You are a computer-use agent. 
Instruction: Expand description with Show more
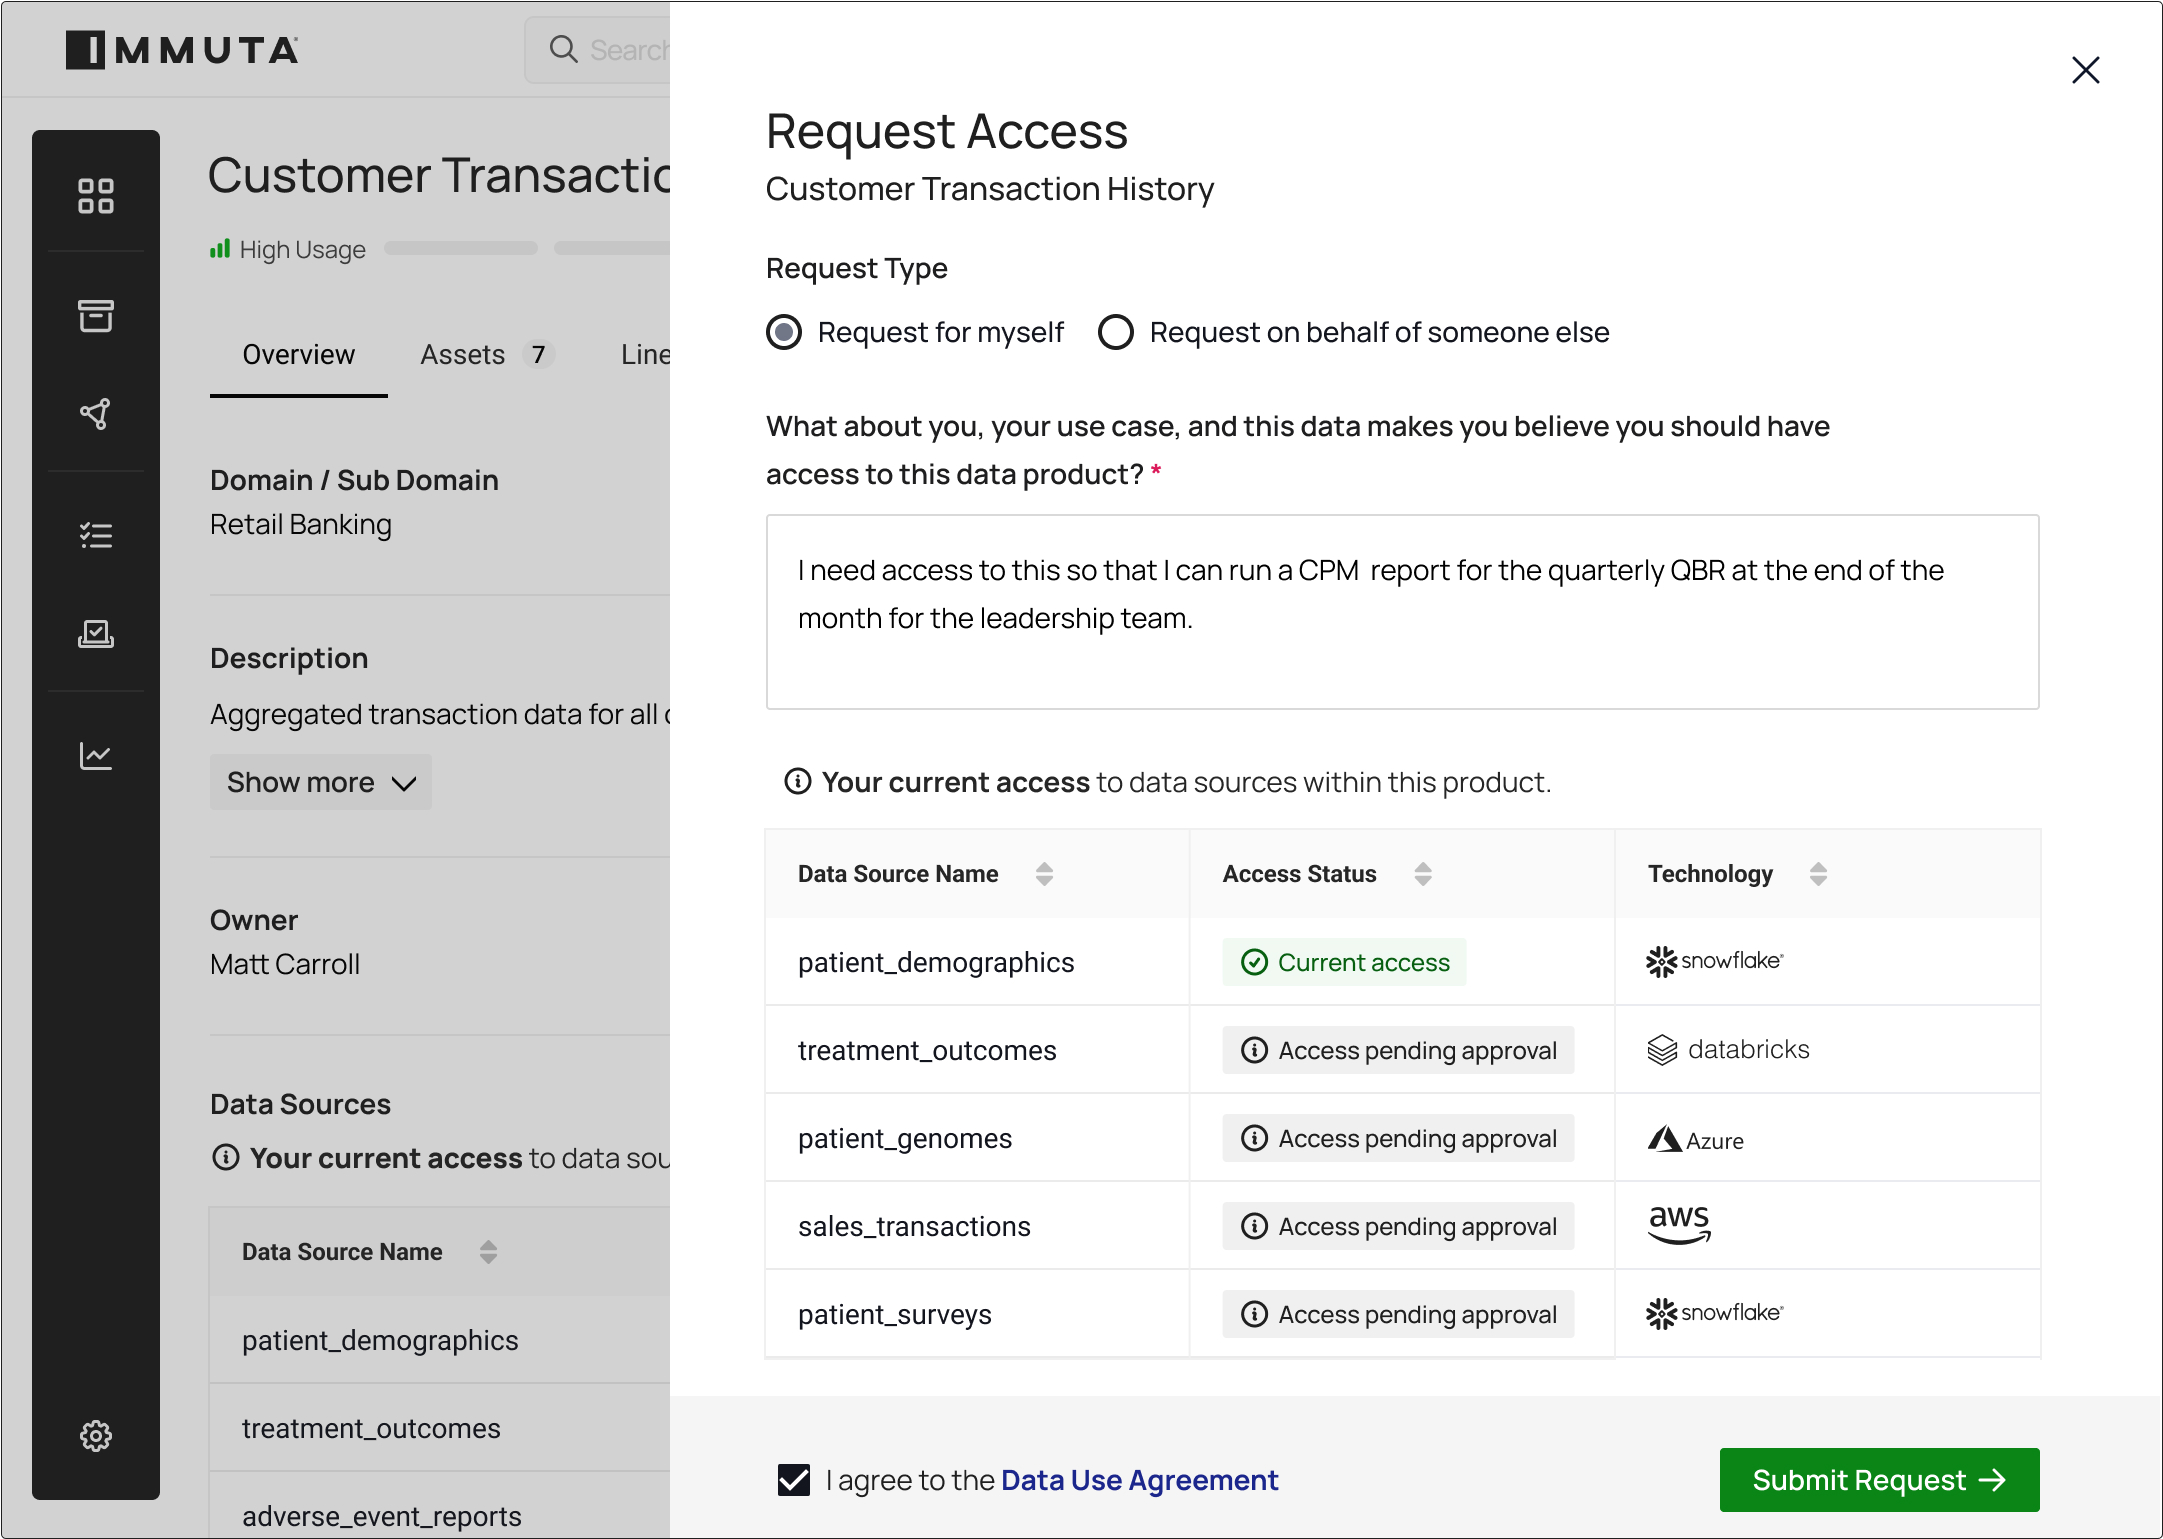click(x=320, y=782)
